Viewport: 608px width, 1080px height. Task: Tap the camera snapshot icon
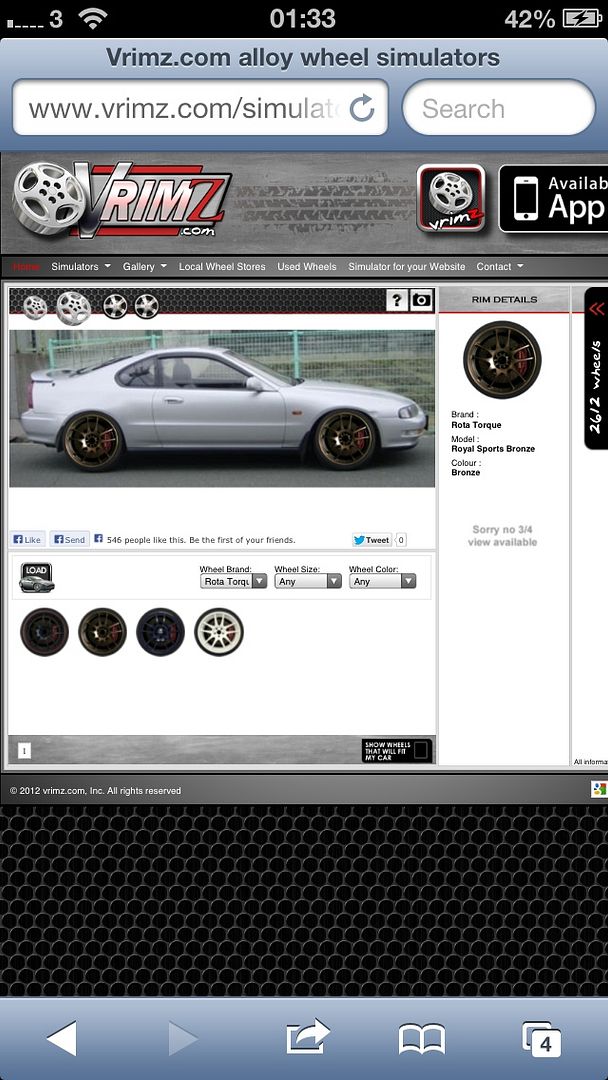(421, 300)
